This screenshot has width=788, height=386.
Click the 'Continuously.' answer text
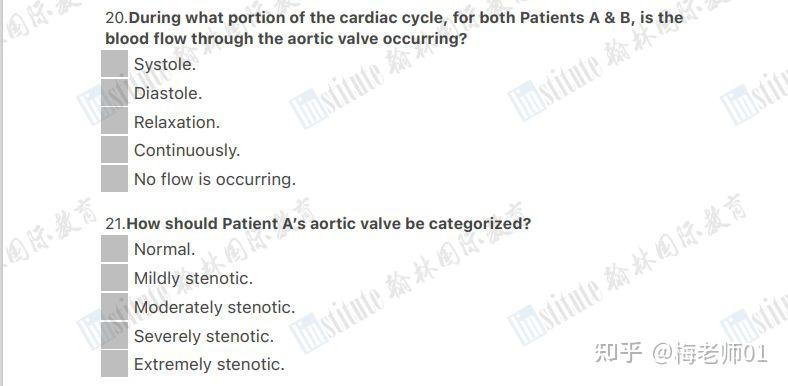point(187,151)
